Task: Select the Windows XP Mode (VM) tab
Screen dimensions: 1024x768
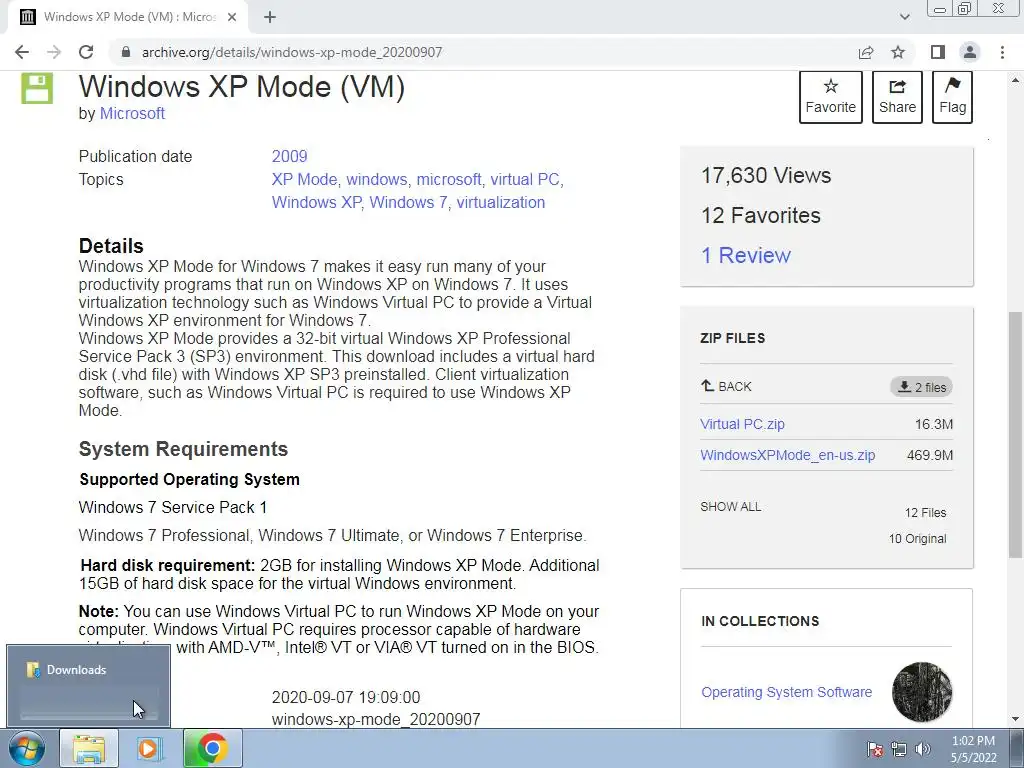Action: (x=128, y=18)
